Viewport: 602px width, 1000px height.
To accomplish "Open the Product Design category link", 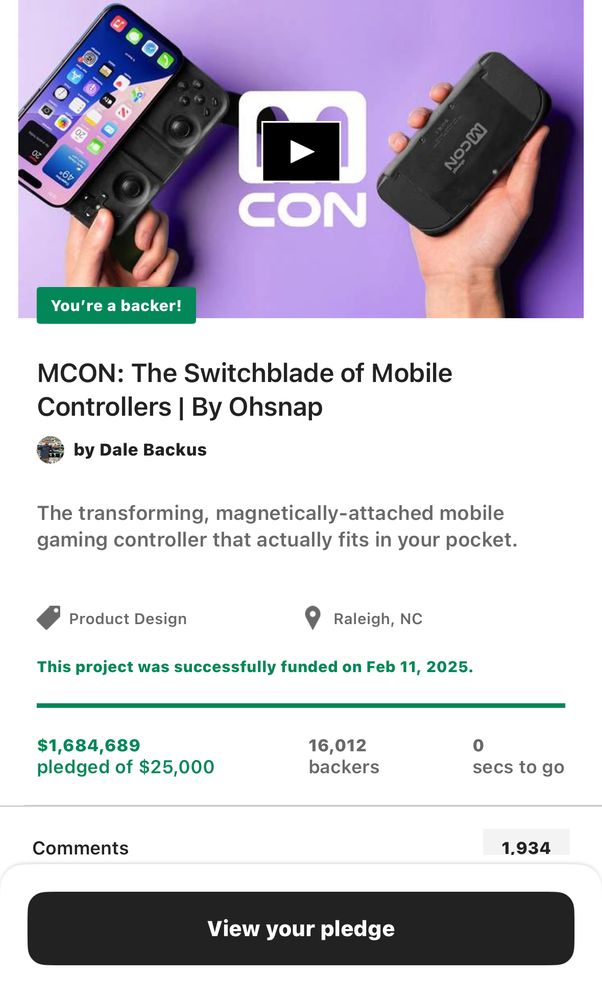I will 128,618.
